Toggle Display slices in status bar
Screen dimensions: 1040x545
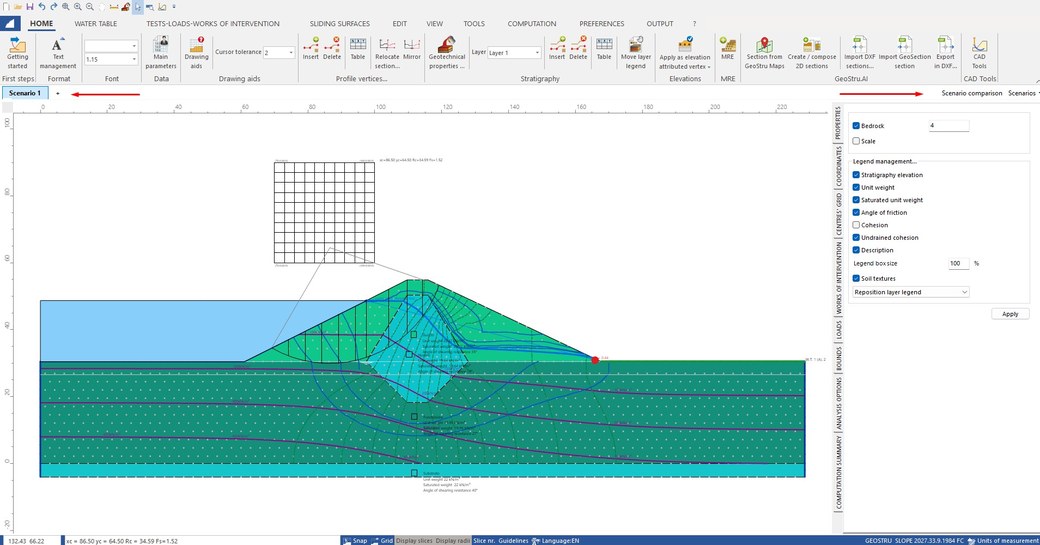415,540
